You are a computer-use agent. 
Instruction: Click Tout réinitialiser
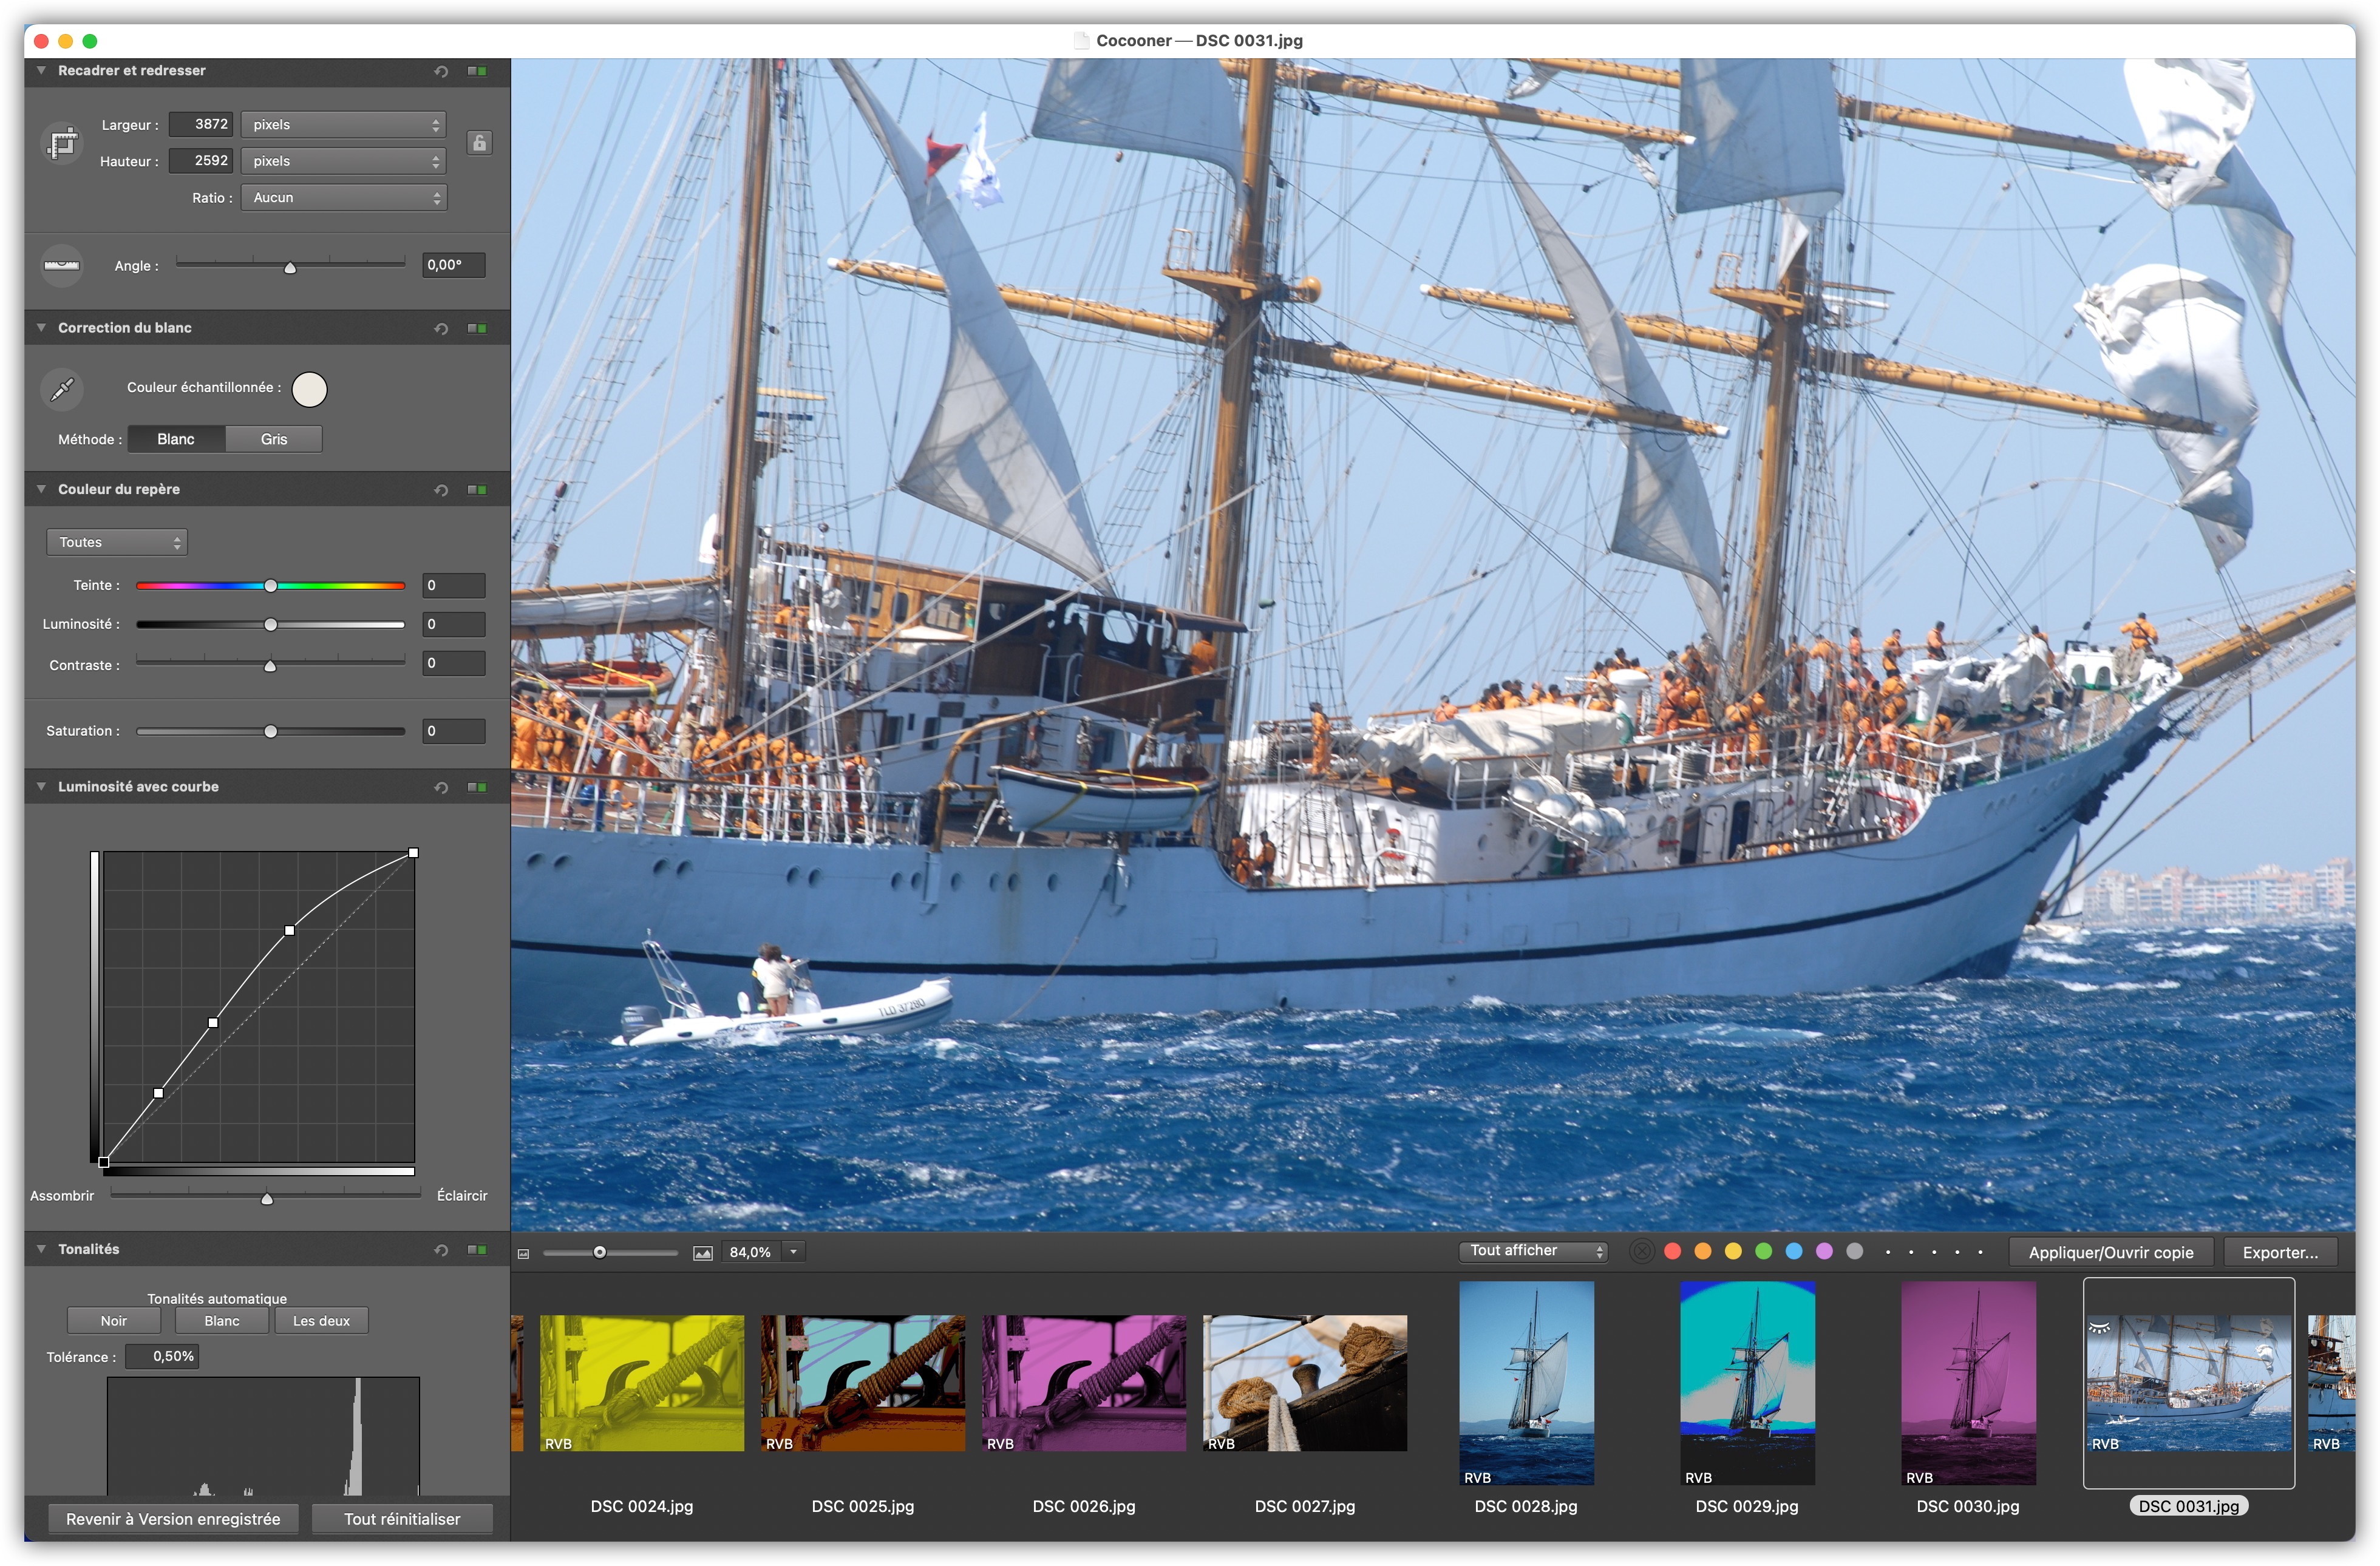402,1520
